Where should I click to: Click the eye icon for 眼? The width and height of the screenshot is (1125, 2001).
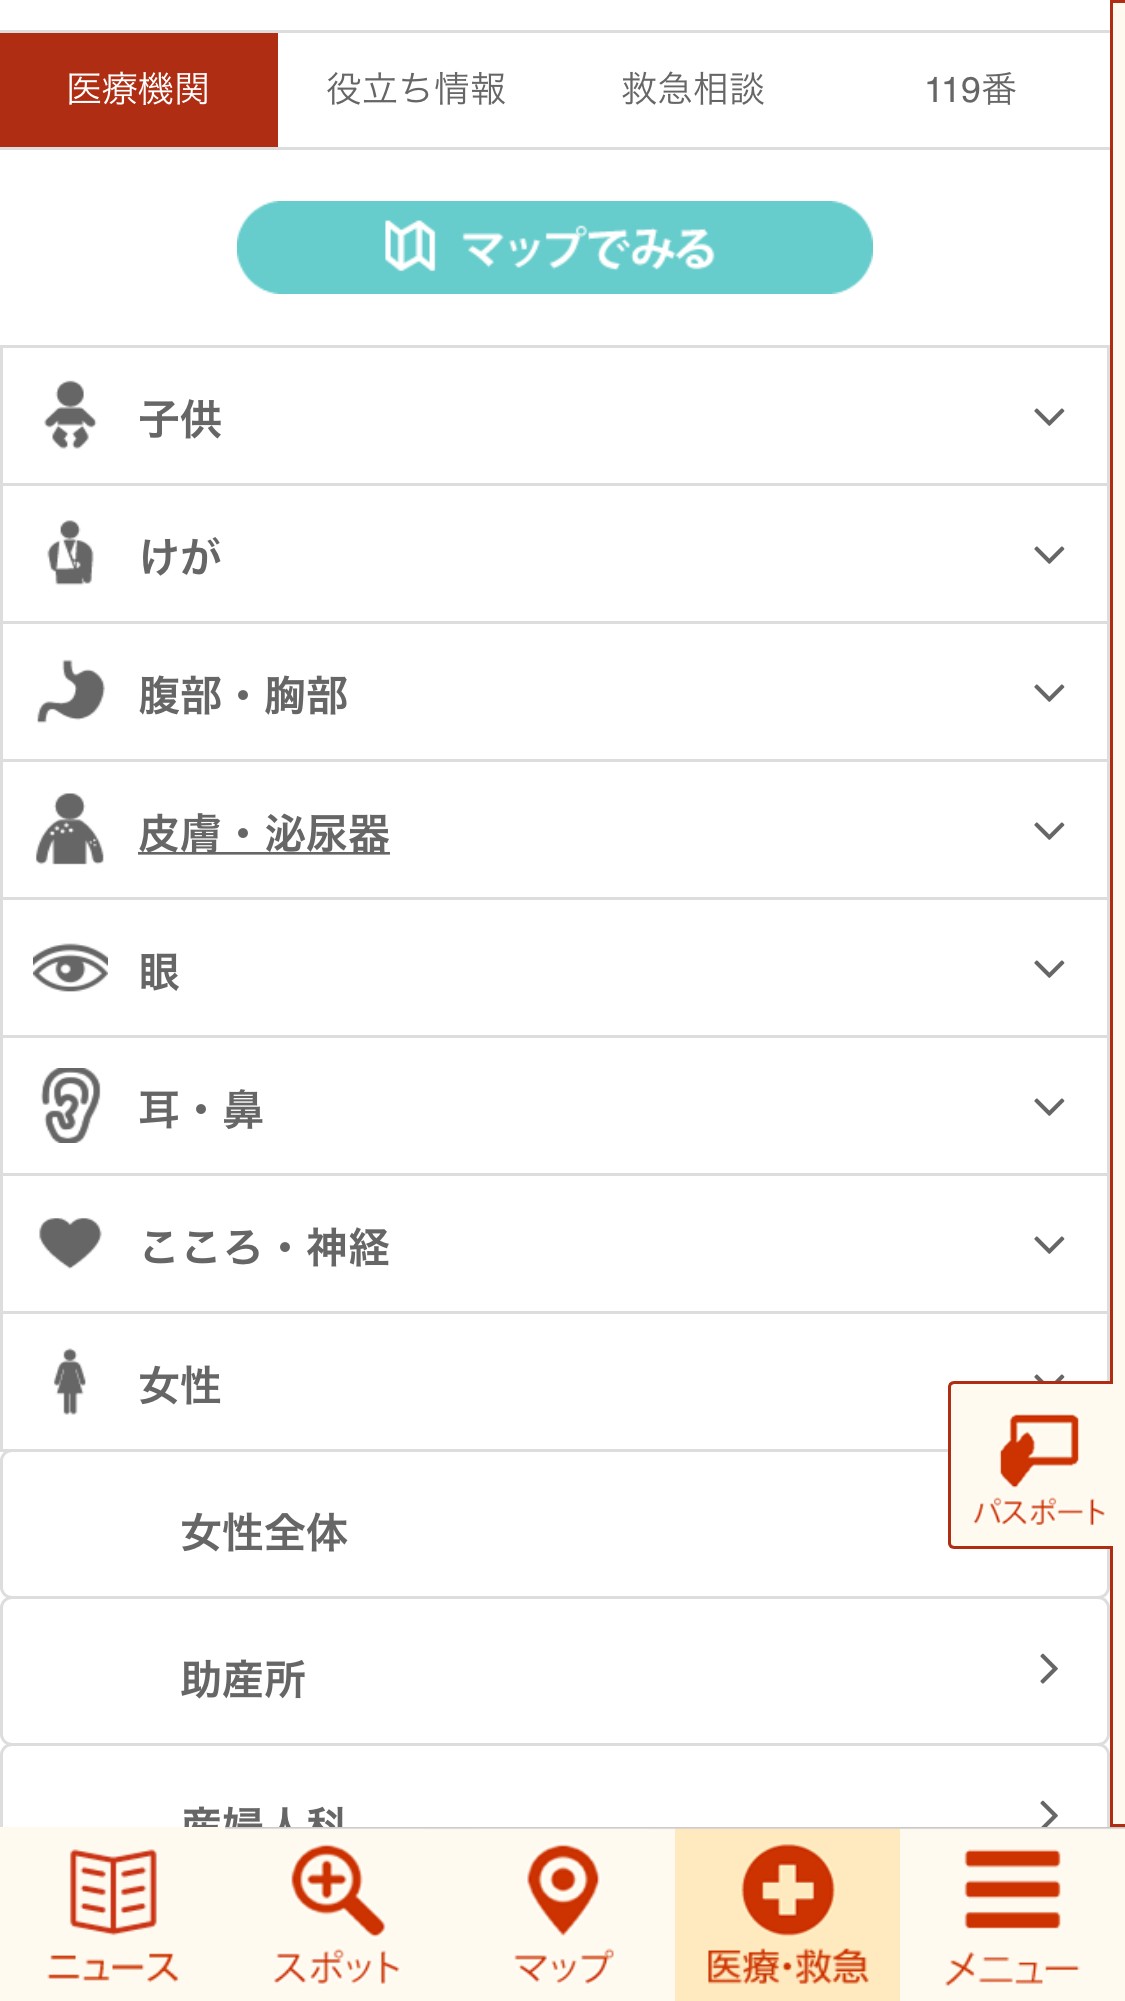pos(70,969)
